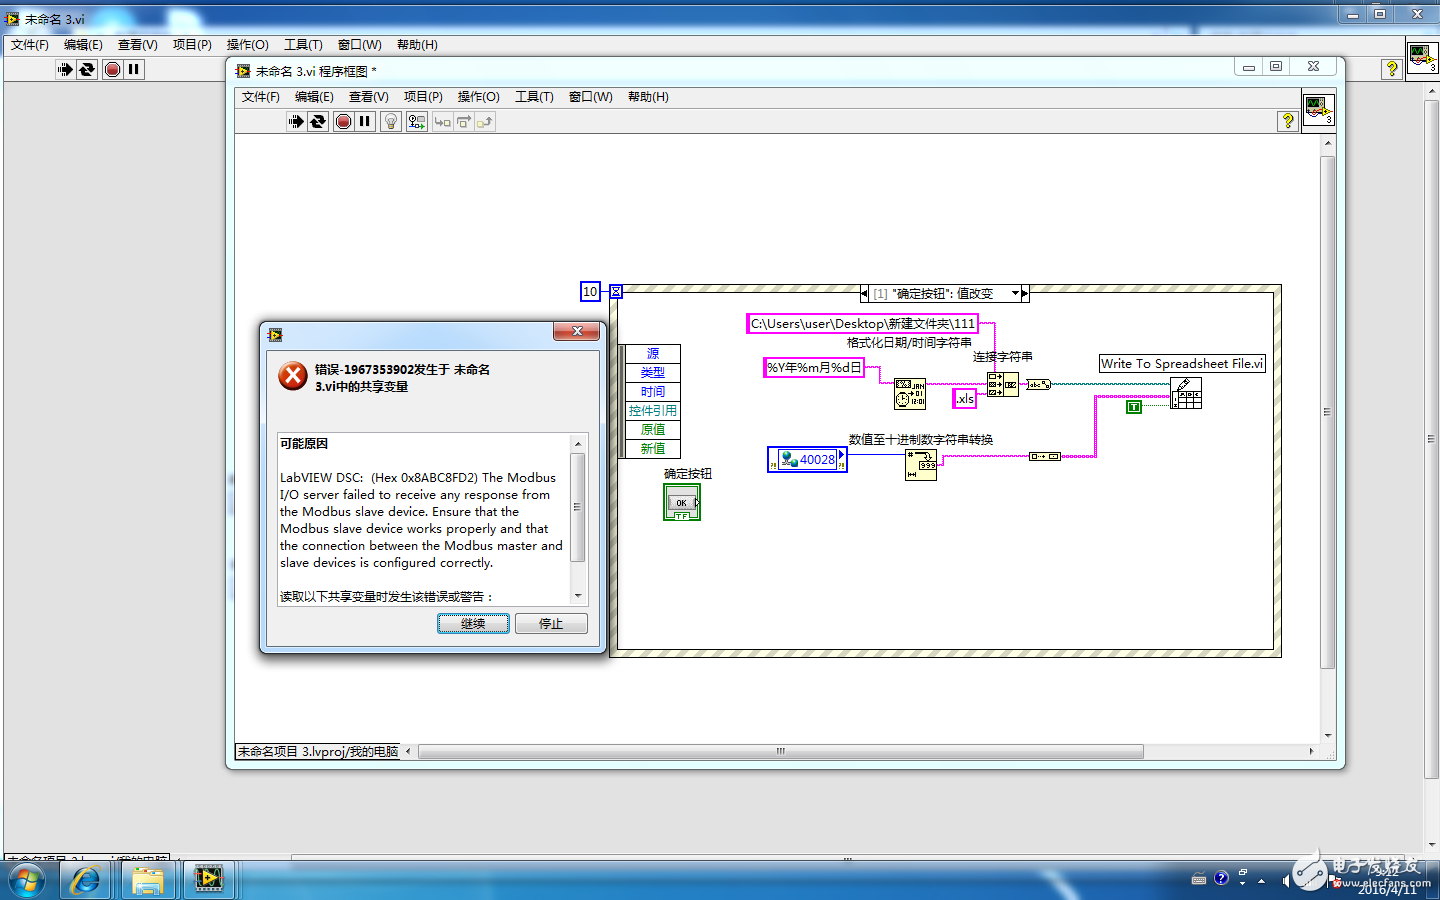Click Run arrow in front panel window
Image resolution: width=1440 pixels, height=900 pixels.
(65, 69)
